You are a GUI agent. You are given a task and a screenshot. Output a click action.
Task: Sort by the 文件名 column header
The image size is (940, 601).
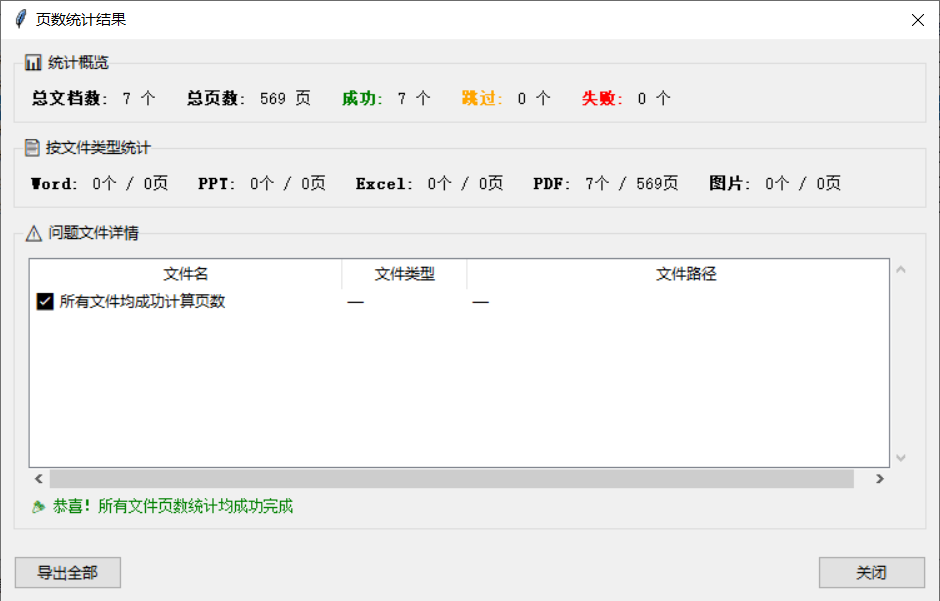(185, 274)
